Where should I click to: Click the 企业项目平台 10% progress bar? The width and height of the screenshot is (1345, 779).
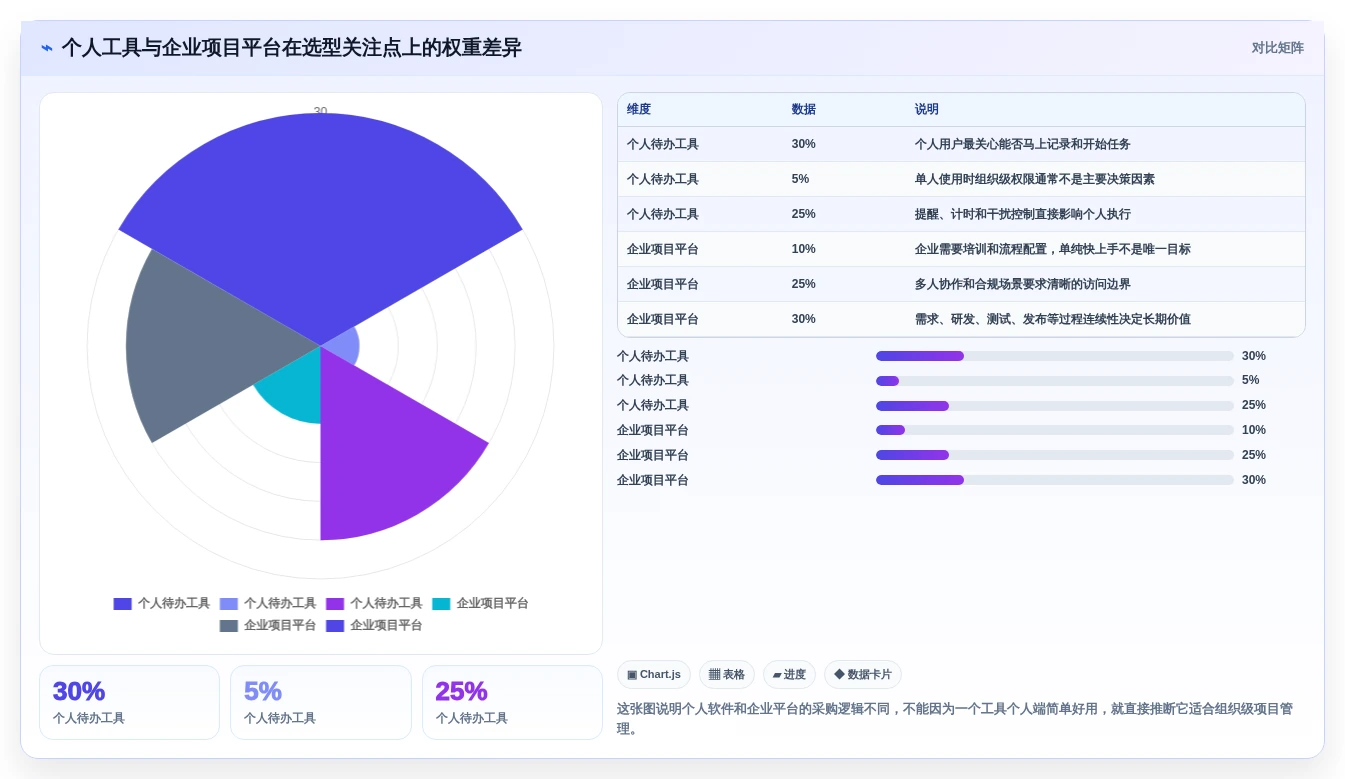click(x=1054, y=430)
